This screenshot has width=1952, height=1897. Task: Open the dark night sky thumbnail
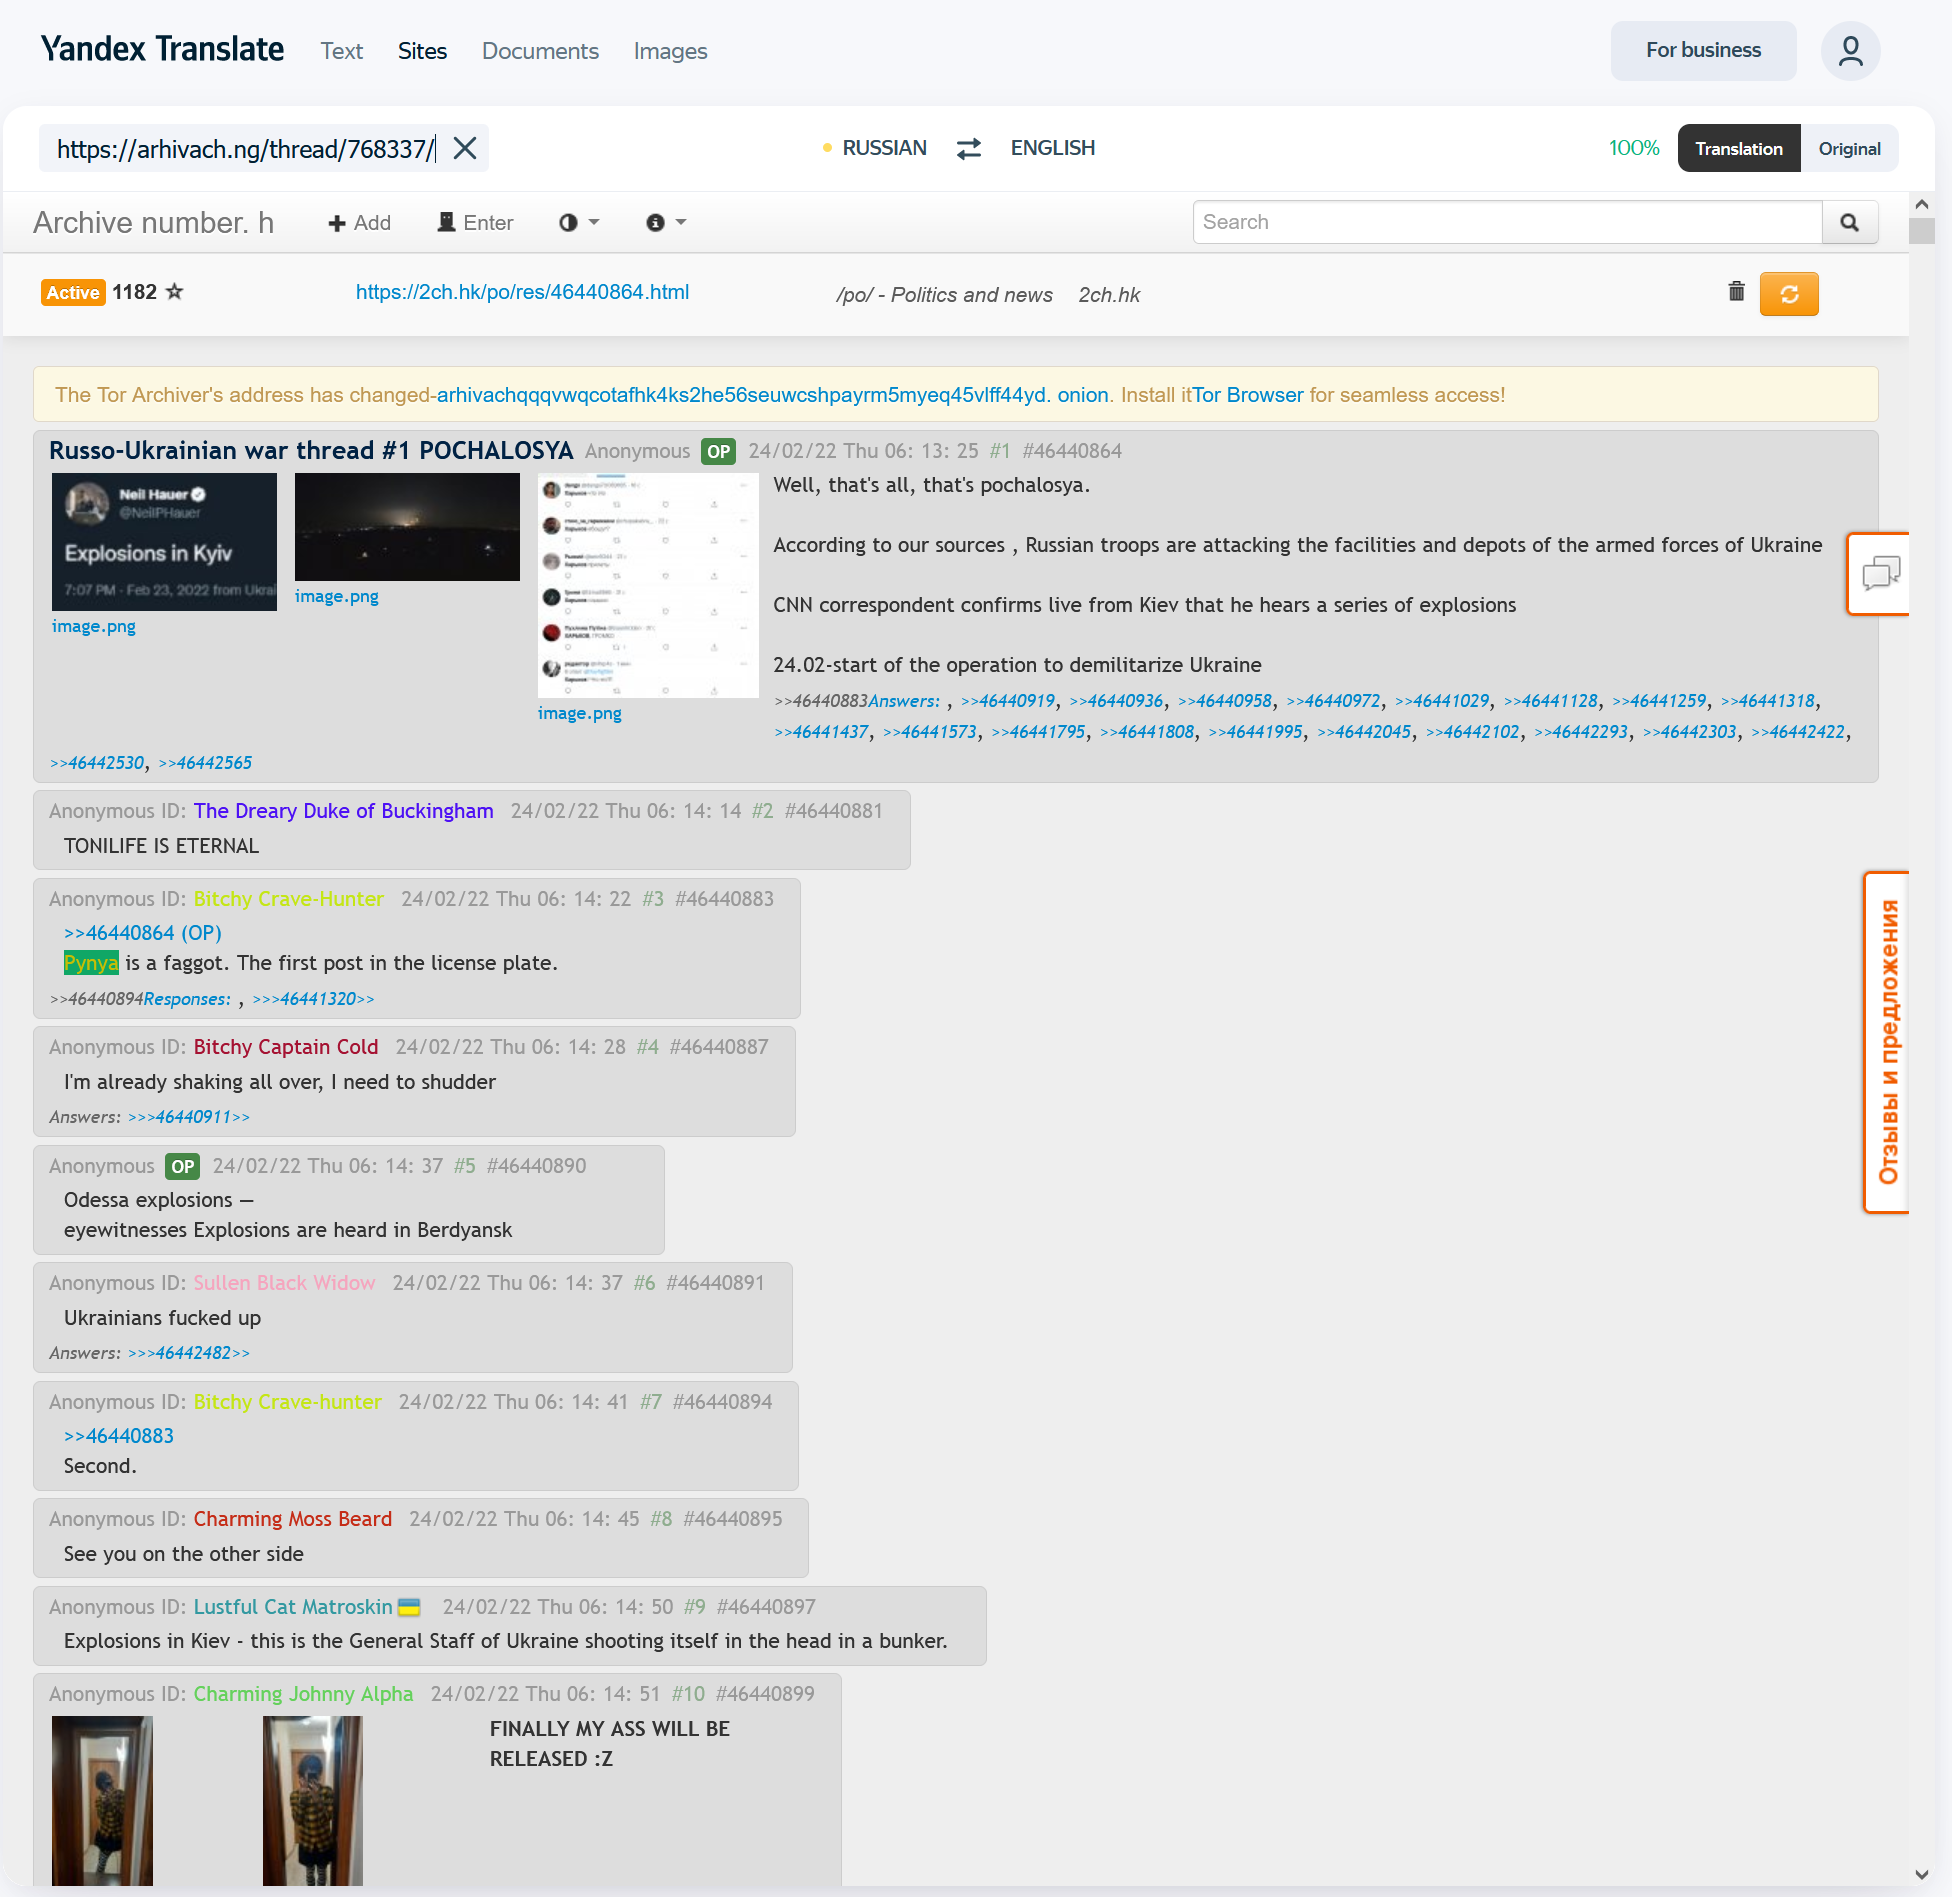tap(407, 527)
